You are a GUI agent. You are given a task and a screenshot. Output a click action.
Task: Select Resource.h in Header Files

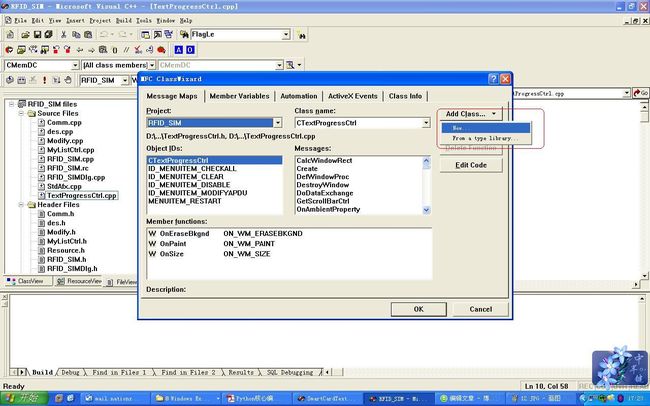coord(65,250)
